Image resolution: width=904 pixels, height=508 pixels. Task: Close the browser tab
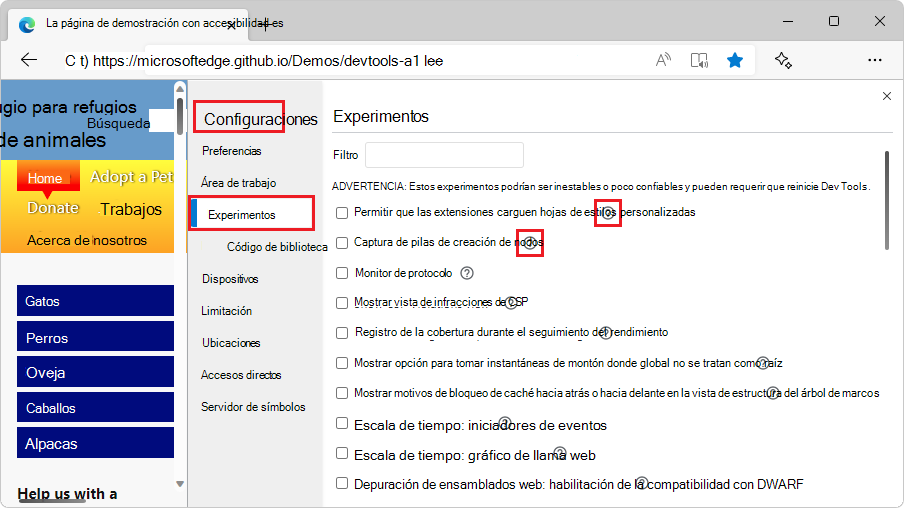[x=231, y=24]
